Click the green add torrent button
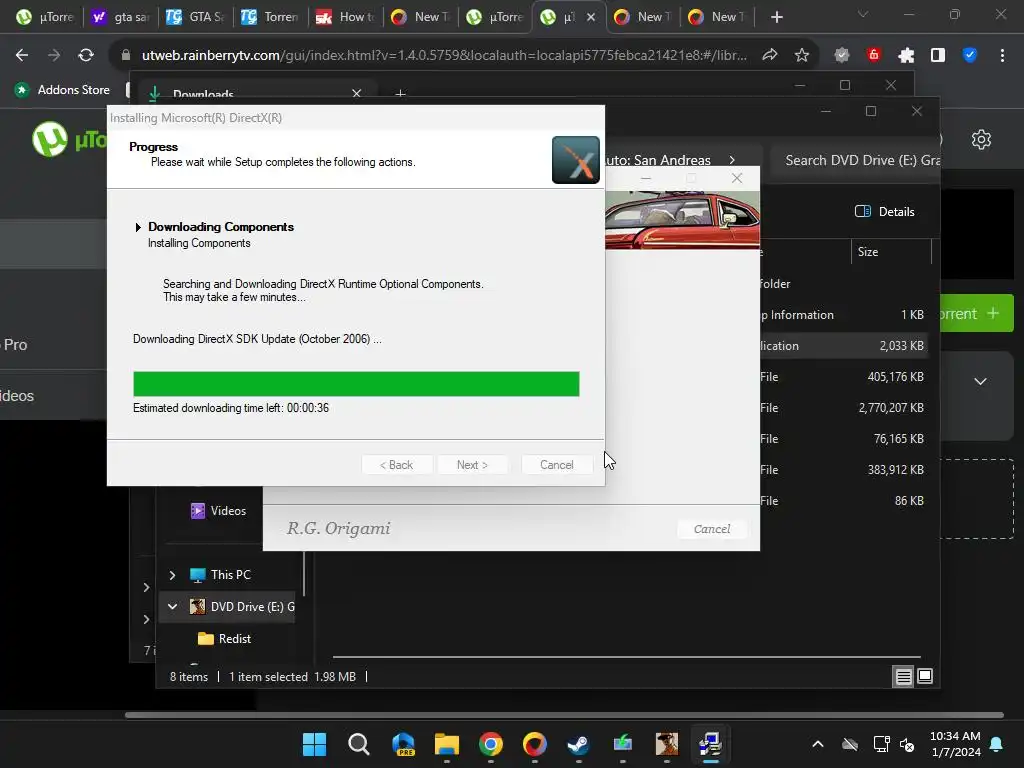 (x=976, y=313)
